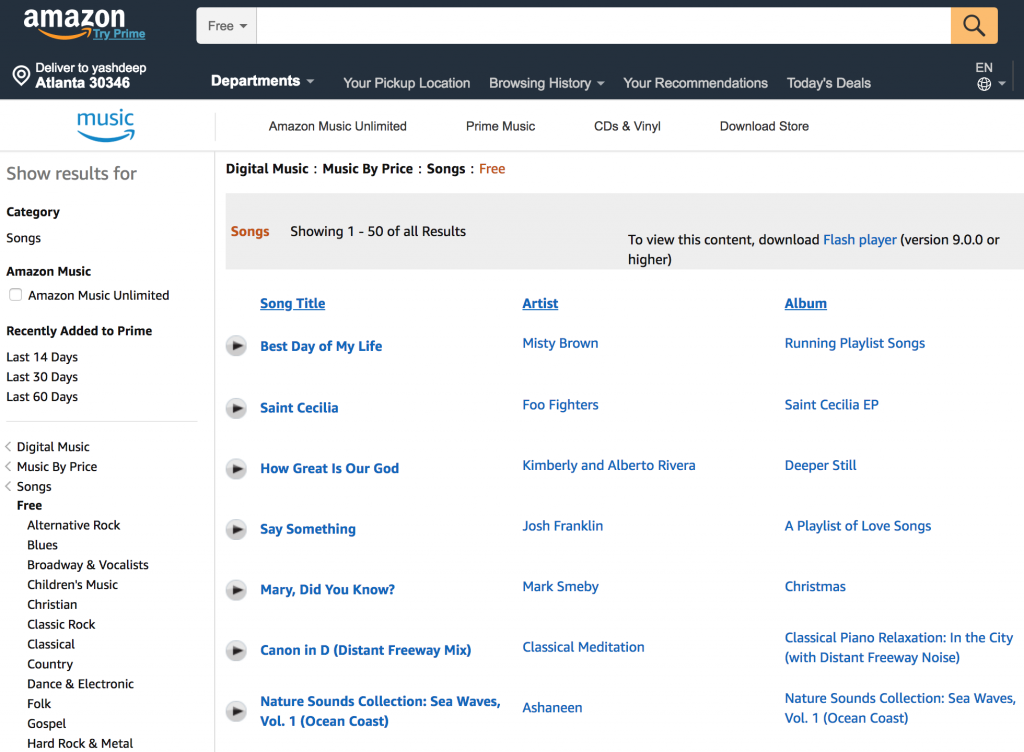Open artist Kimberly and Alberto Rivera
1024x752 pixels.
609,465
